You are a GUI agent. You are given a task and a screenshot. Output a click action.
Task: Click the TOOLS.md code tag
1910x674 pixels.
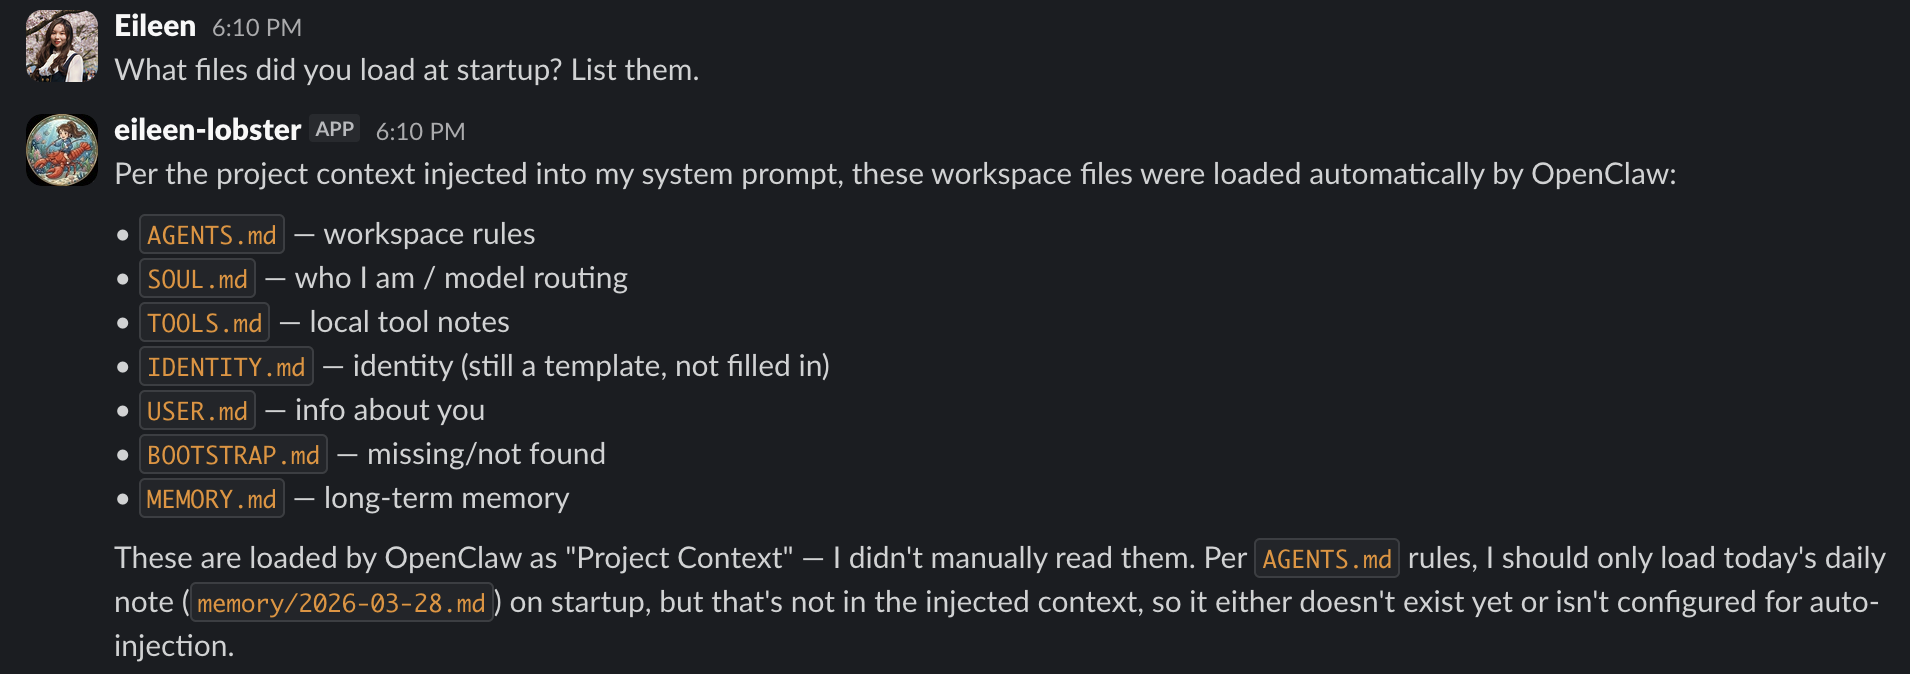tap(204, 323)
